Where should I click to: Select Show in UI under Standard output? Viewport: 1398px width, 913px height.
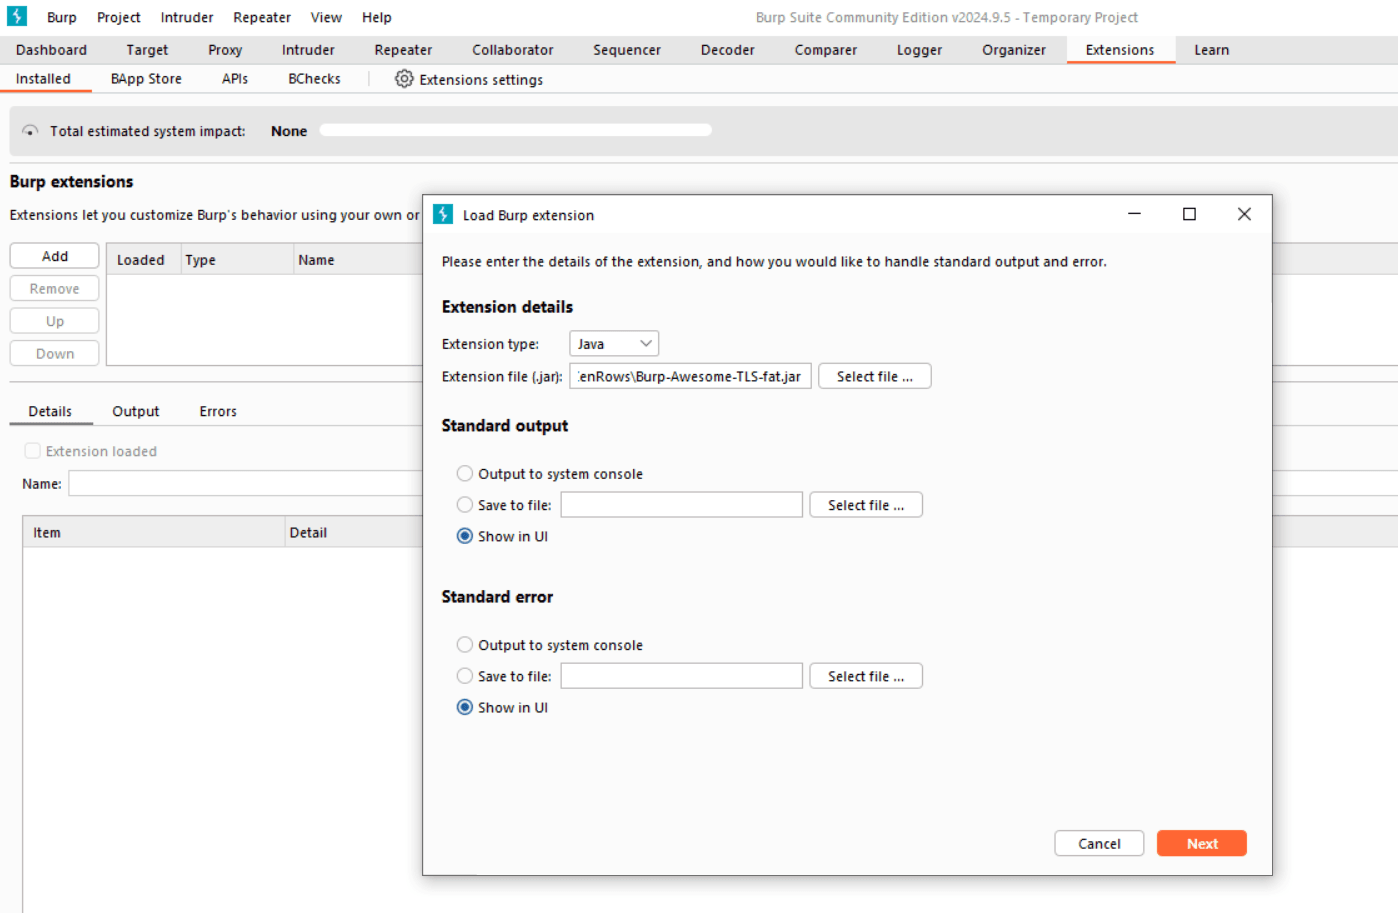point(465,536)
